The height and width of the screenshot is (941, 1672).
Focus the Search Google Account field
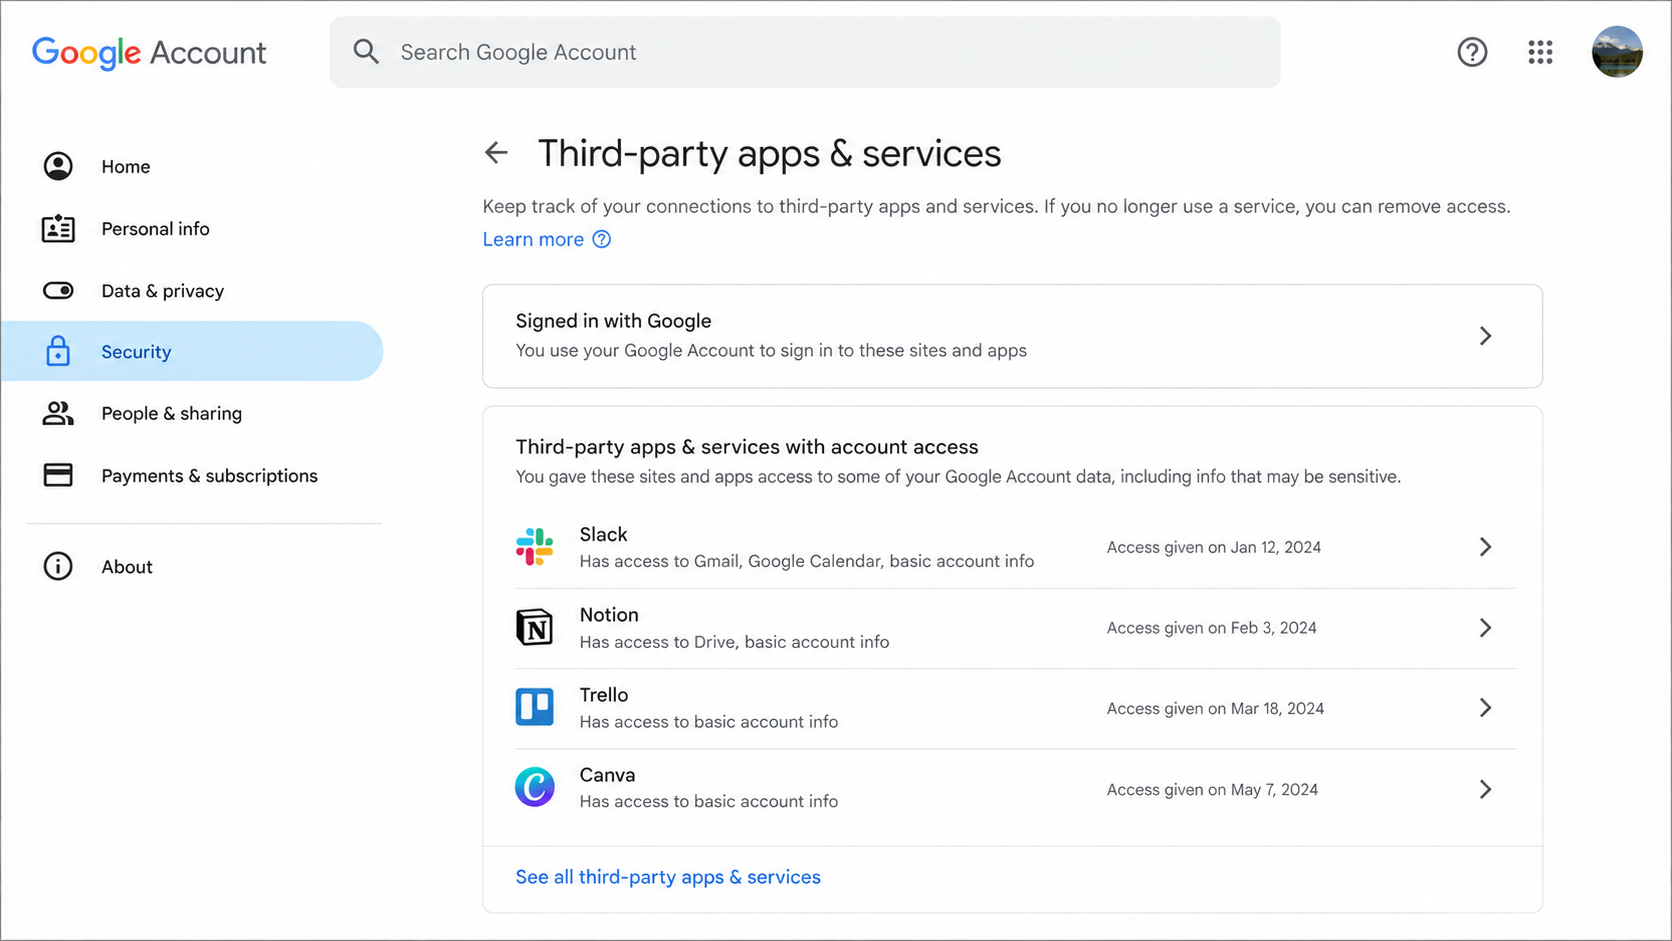click(805, 52)
